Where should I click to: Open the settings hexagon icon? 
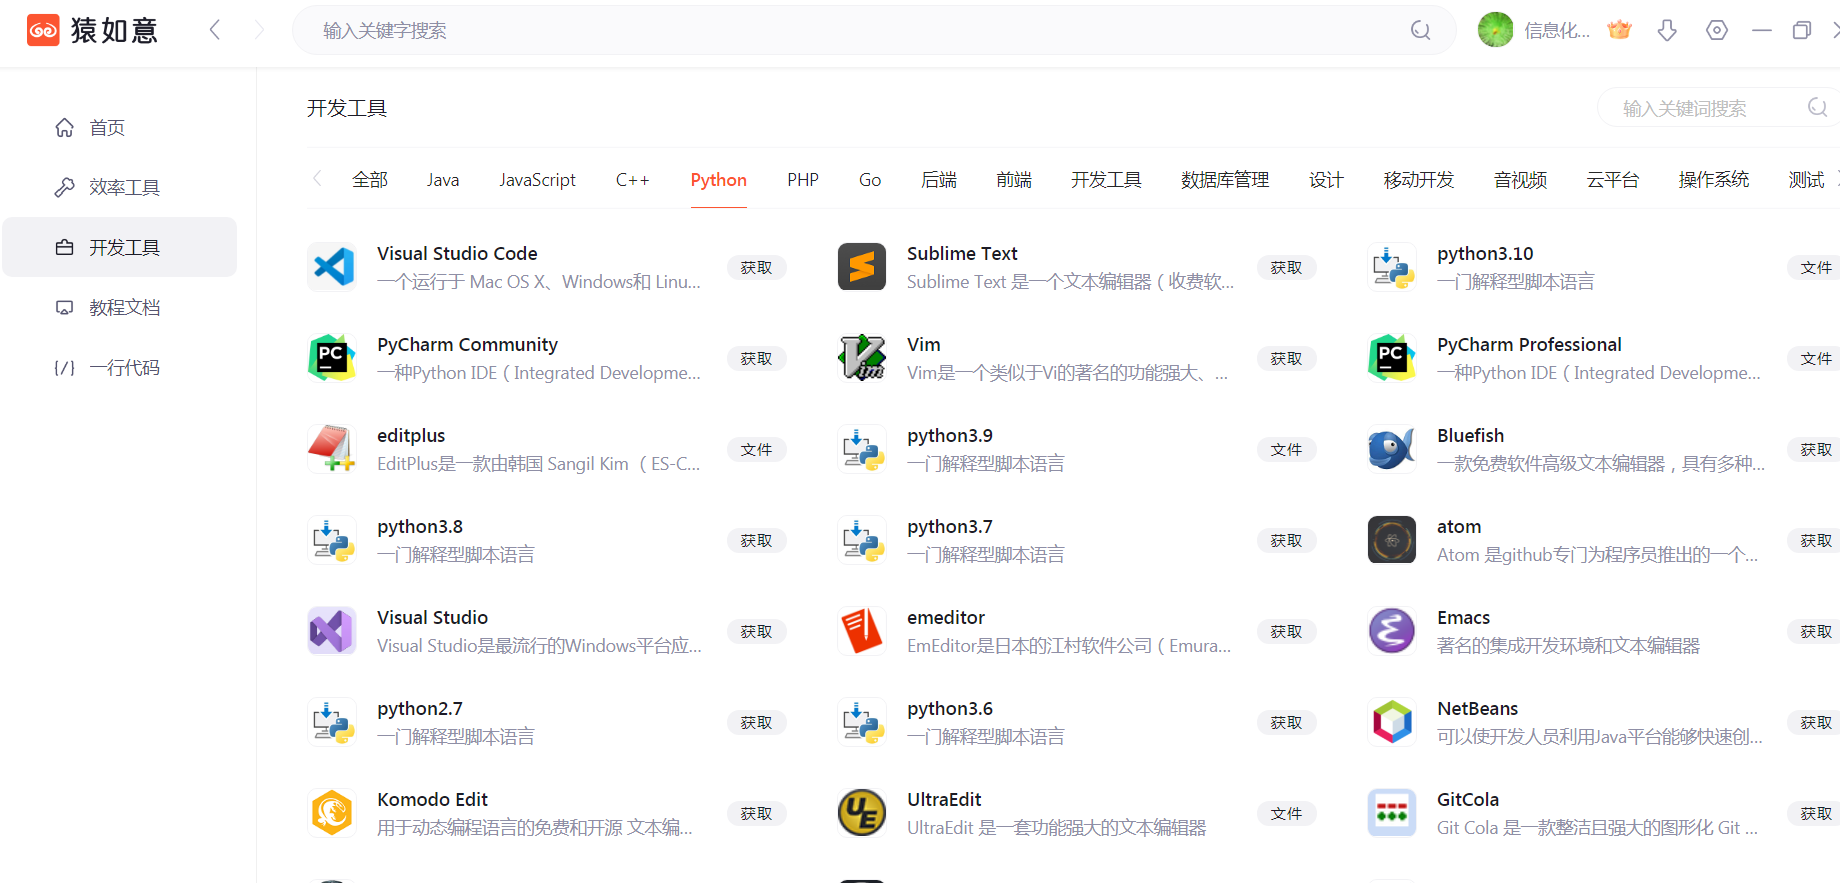[1717, 30]
